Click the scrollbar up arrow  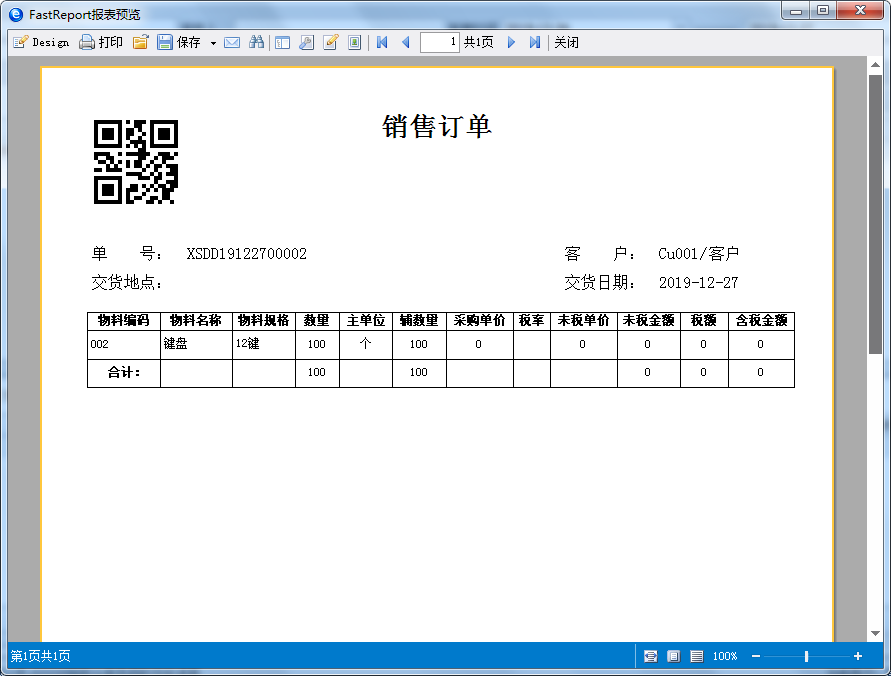coord(875,65)
